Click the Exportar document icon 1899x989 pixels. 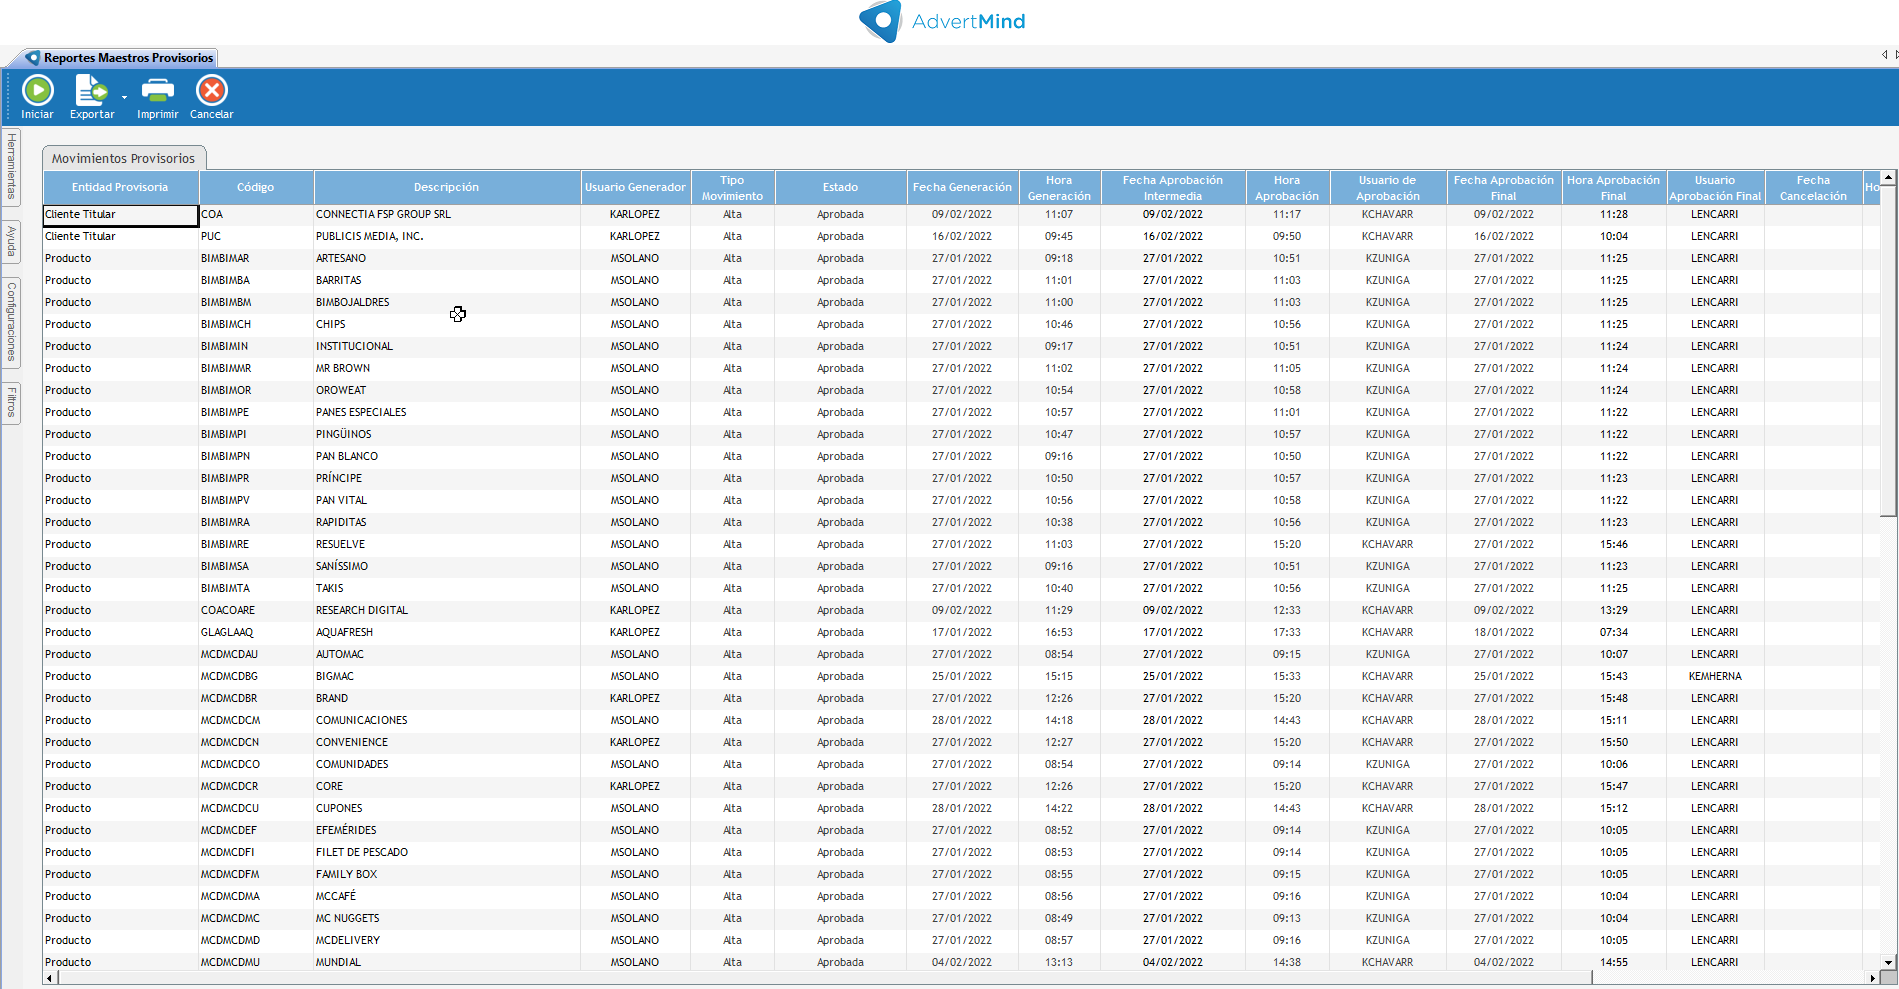[91, 91]
